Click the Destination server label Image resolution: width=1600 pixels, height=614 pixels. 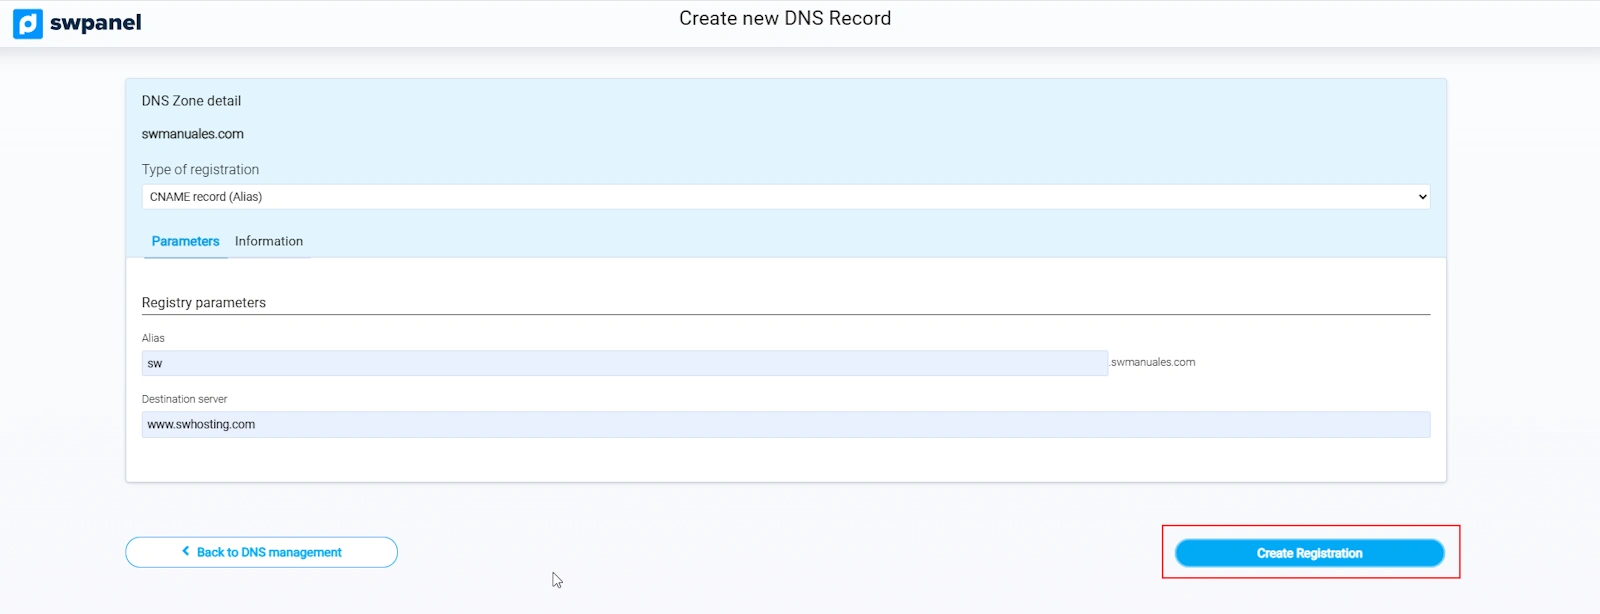pyautogui.click(x=184, y=399)
